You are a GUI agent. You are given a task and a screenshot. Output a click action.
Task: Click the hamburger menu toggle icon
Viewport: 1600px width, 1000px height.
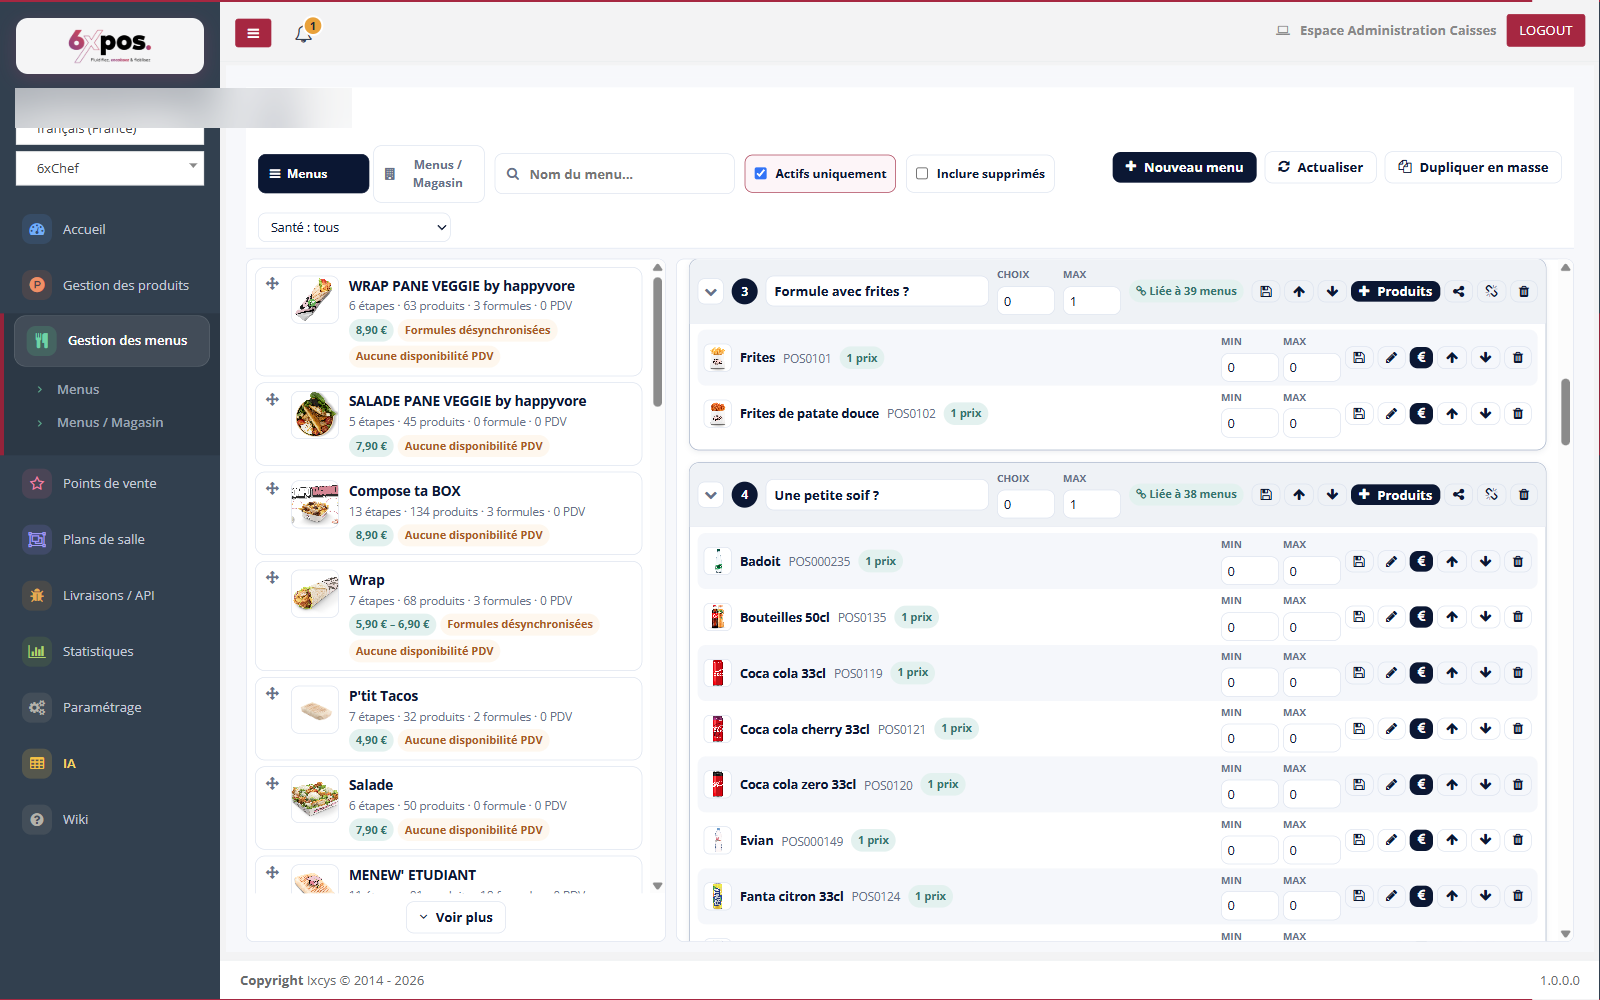[253, 33]
